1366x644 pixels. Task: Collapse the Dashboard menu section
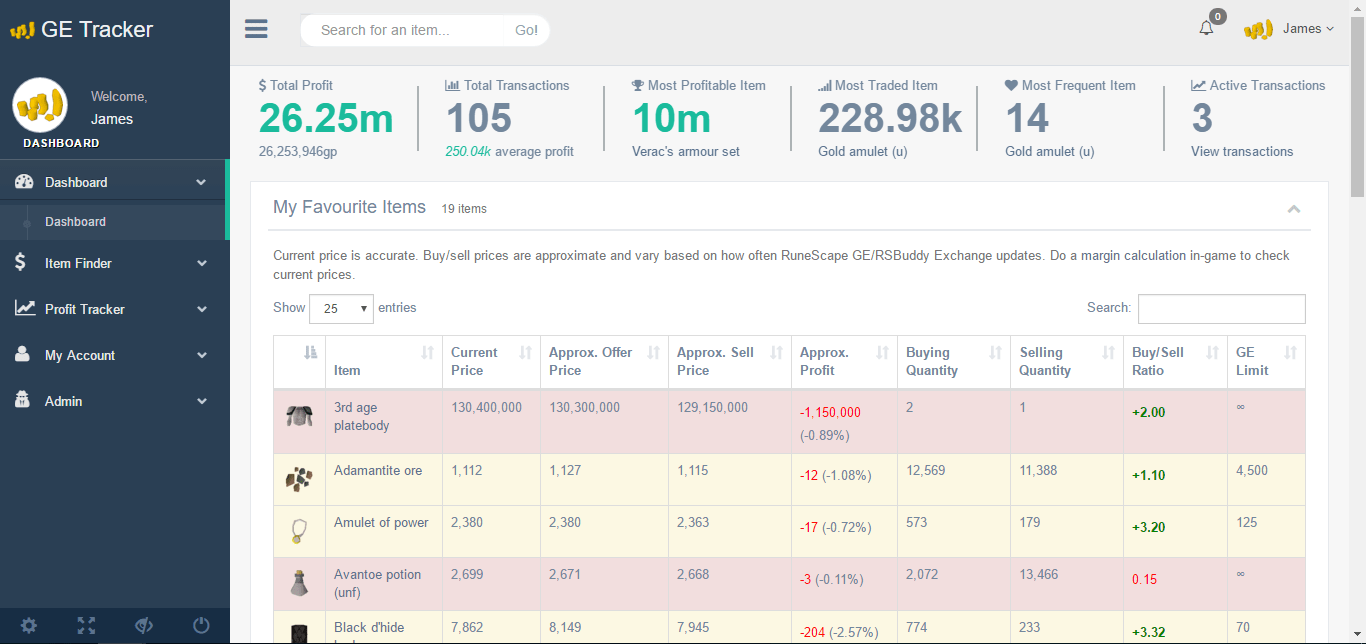(x=114, y=182)
